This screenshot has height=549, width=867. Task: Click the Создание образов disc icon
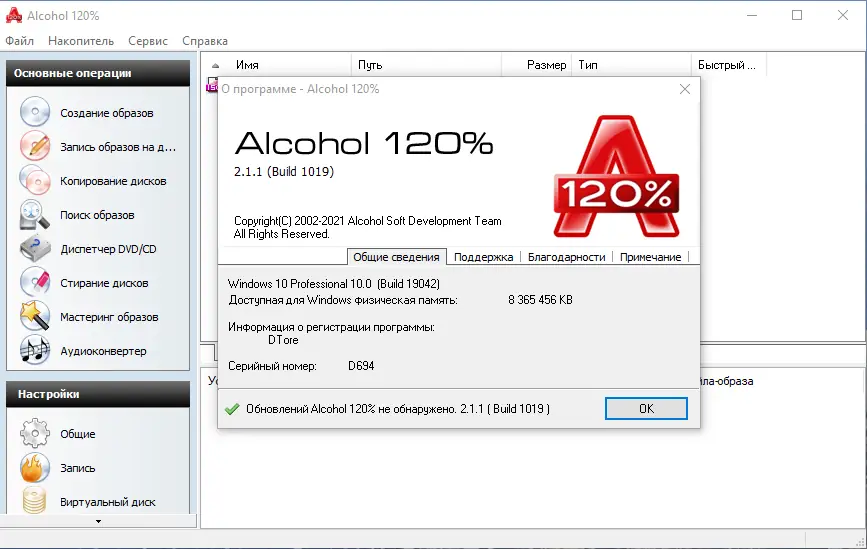point(35,112)
